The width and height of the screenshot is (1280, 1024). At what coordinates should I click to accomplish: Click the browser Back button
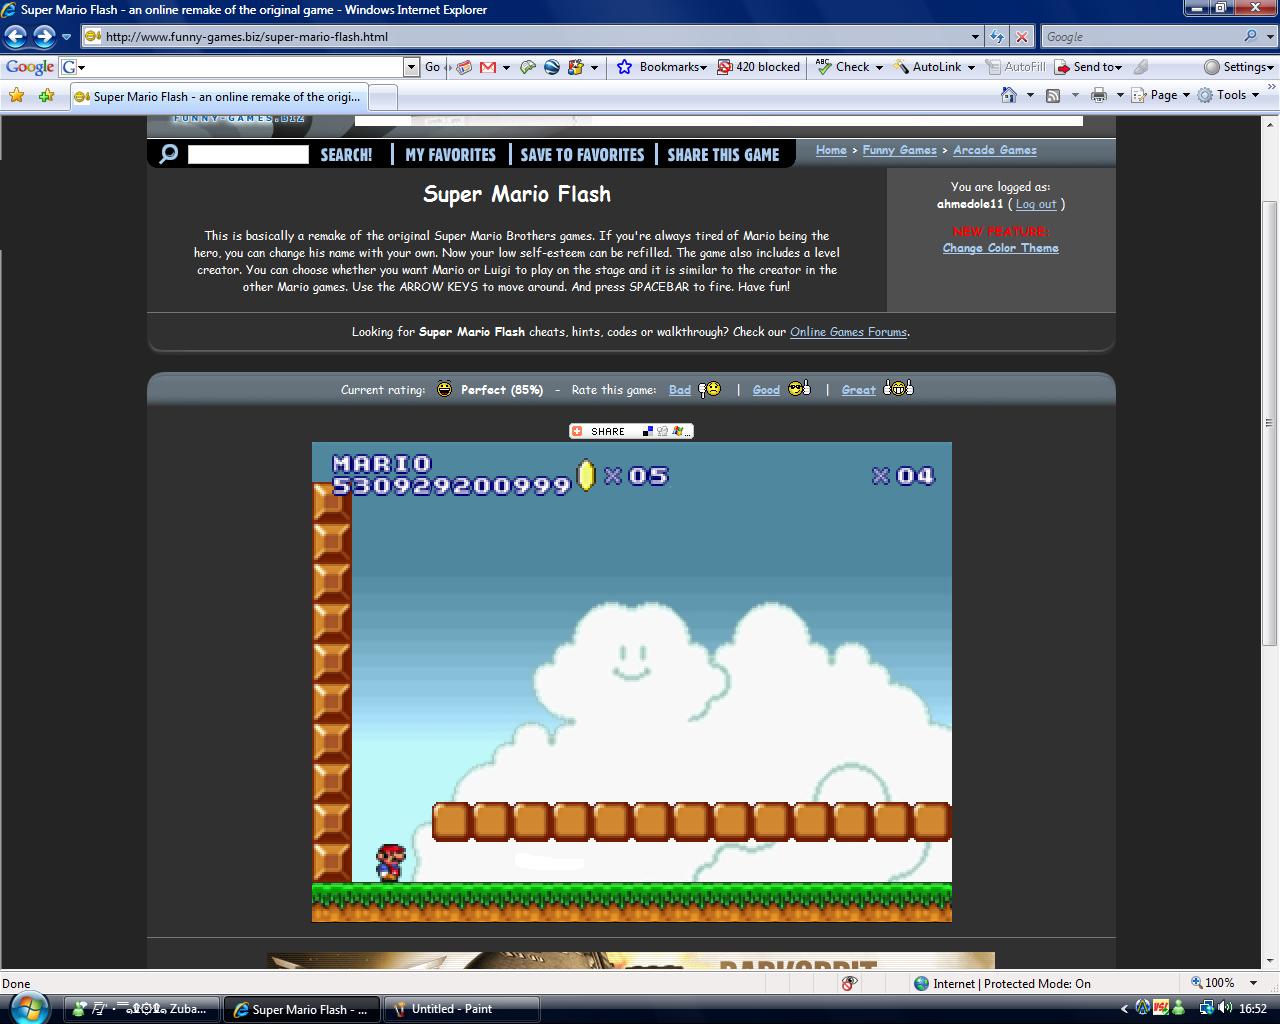[x=16, y=37]
